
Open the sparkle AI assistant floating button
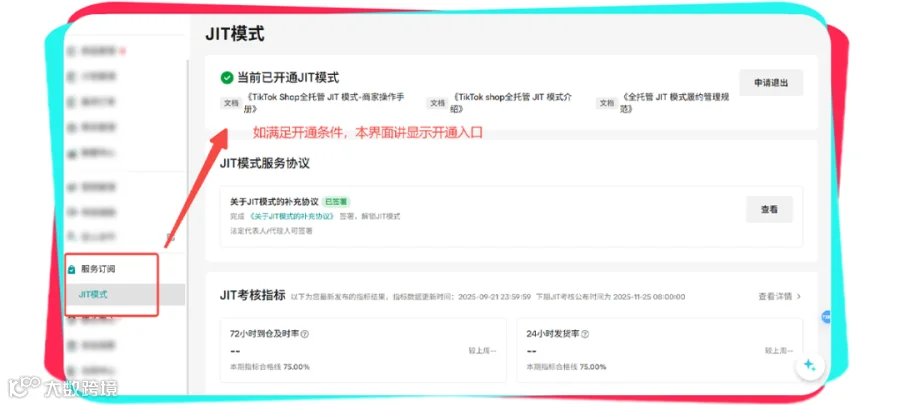click(810, 365)
